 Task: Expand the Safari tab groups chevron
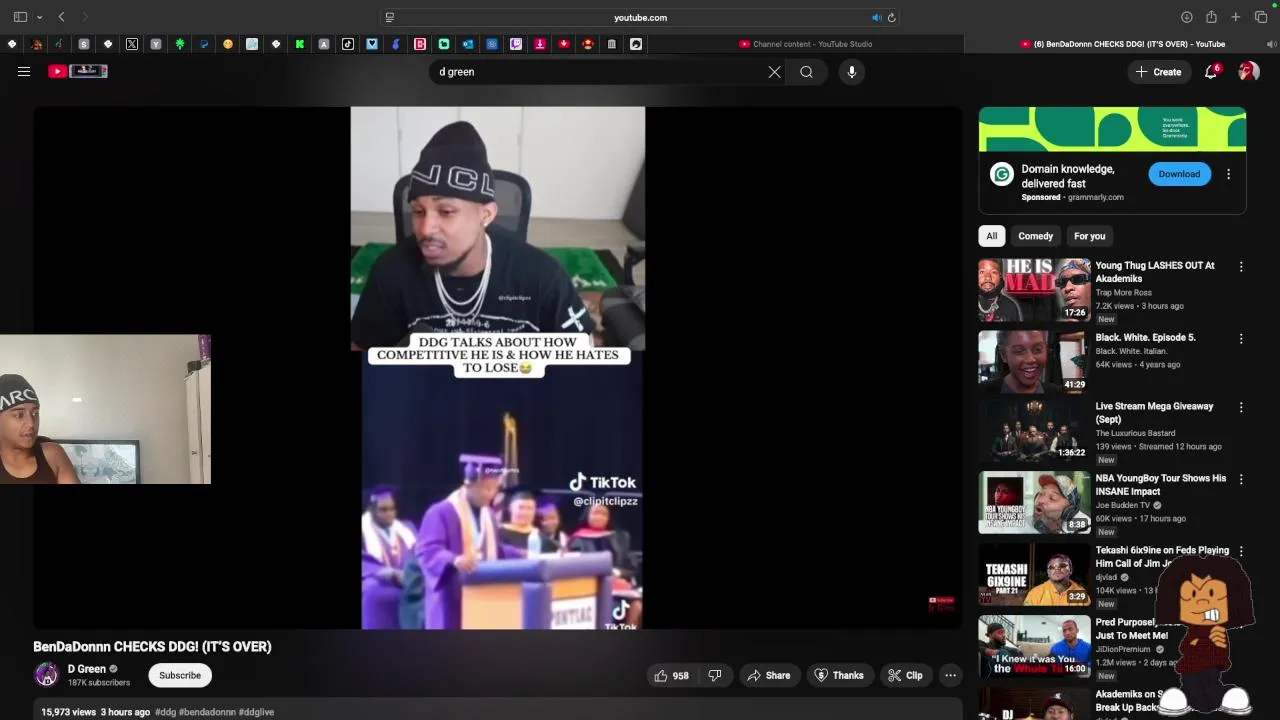pyautogui.click(x=39, y=17)
